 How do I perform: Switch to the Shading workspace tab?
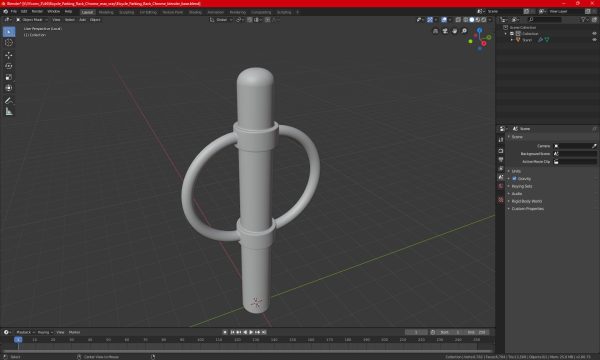tap(195, 12)
